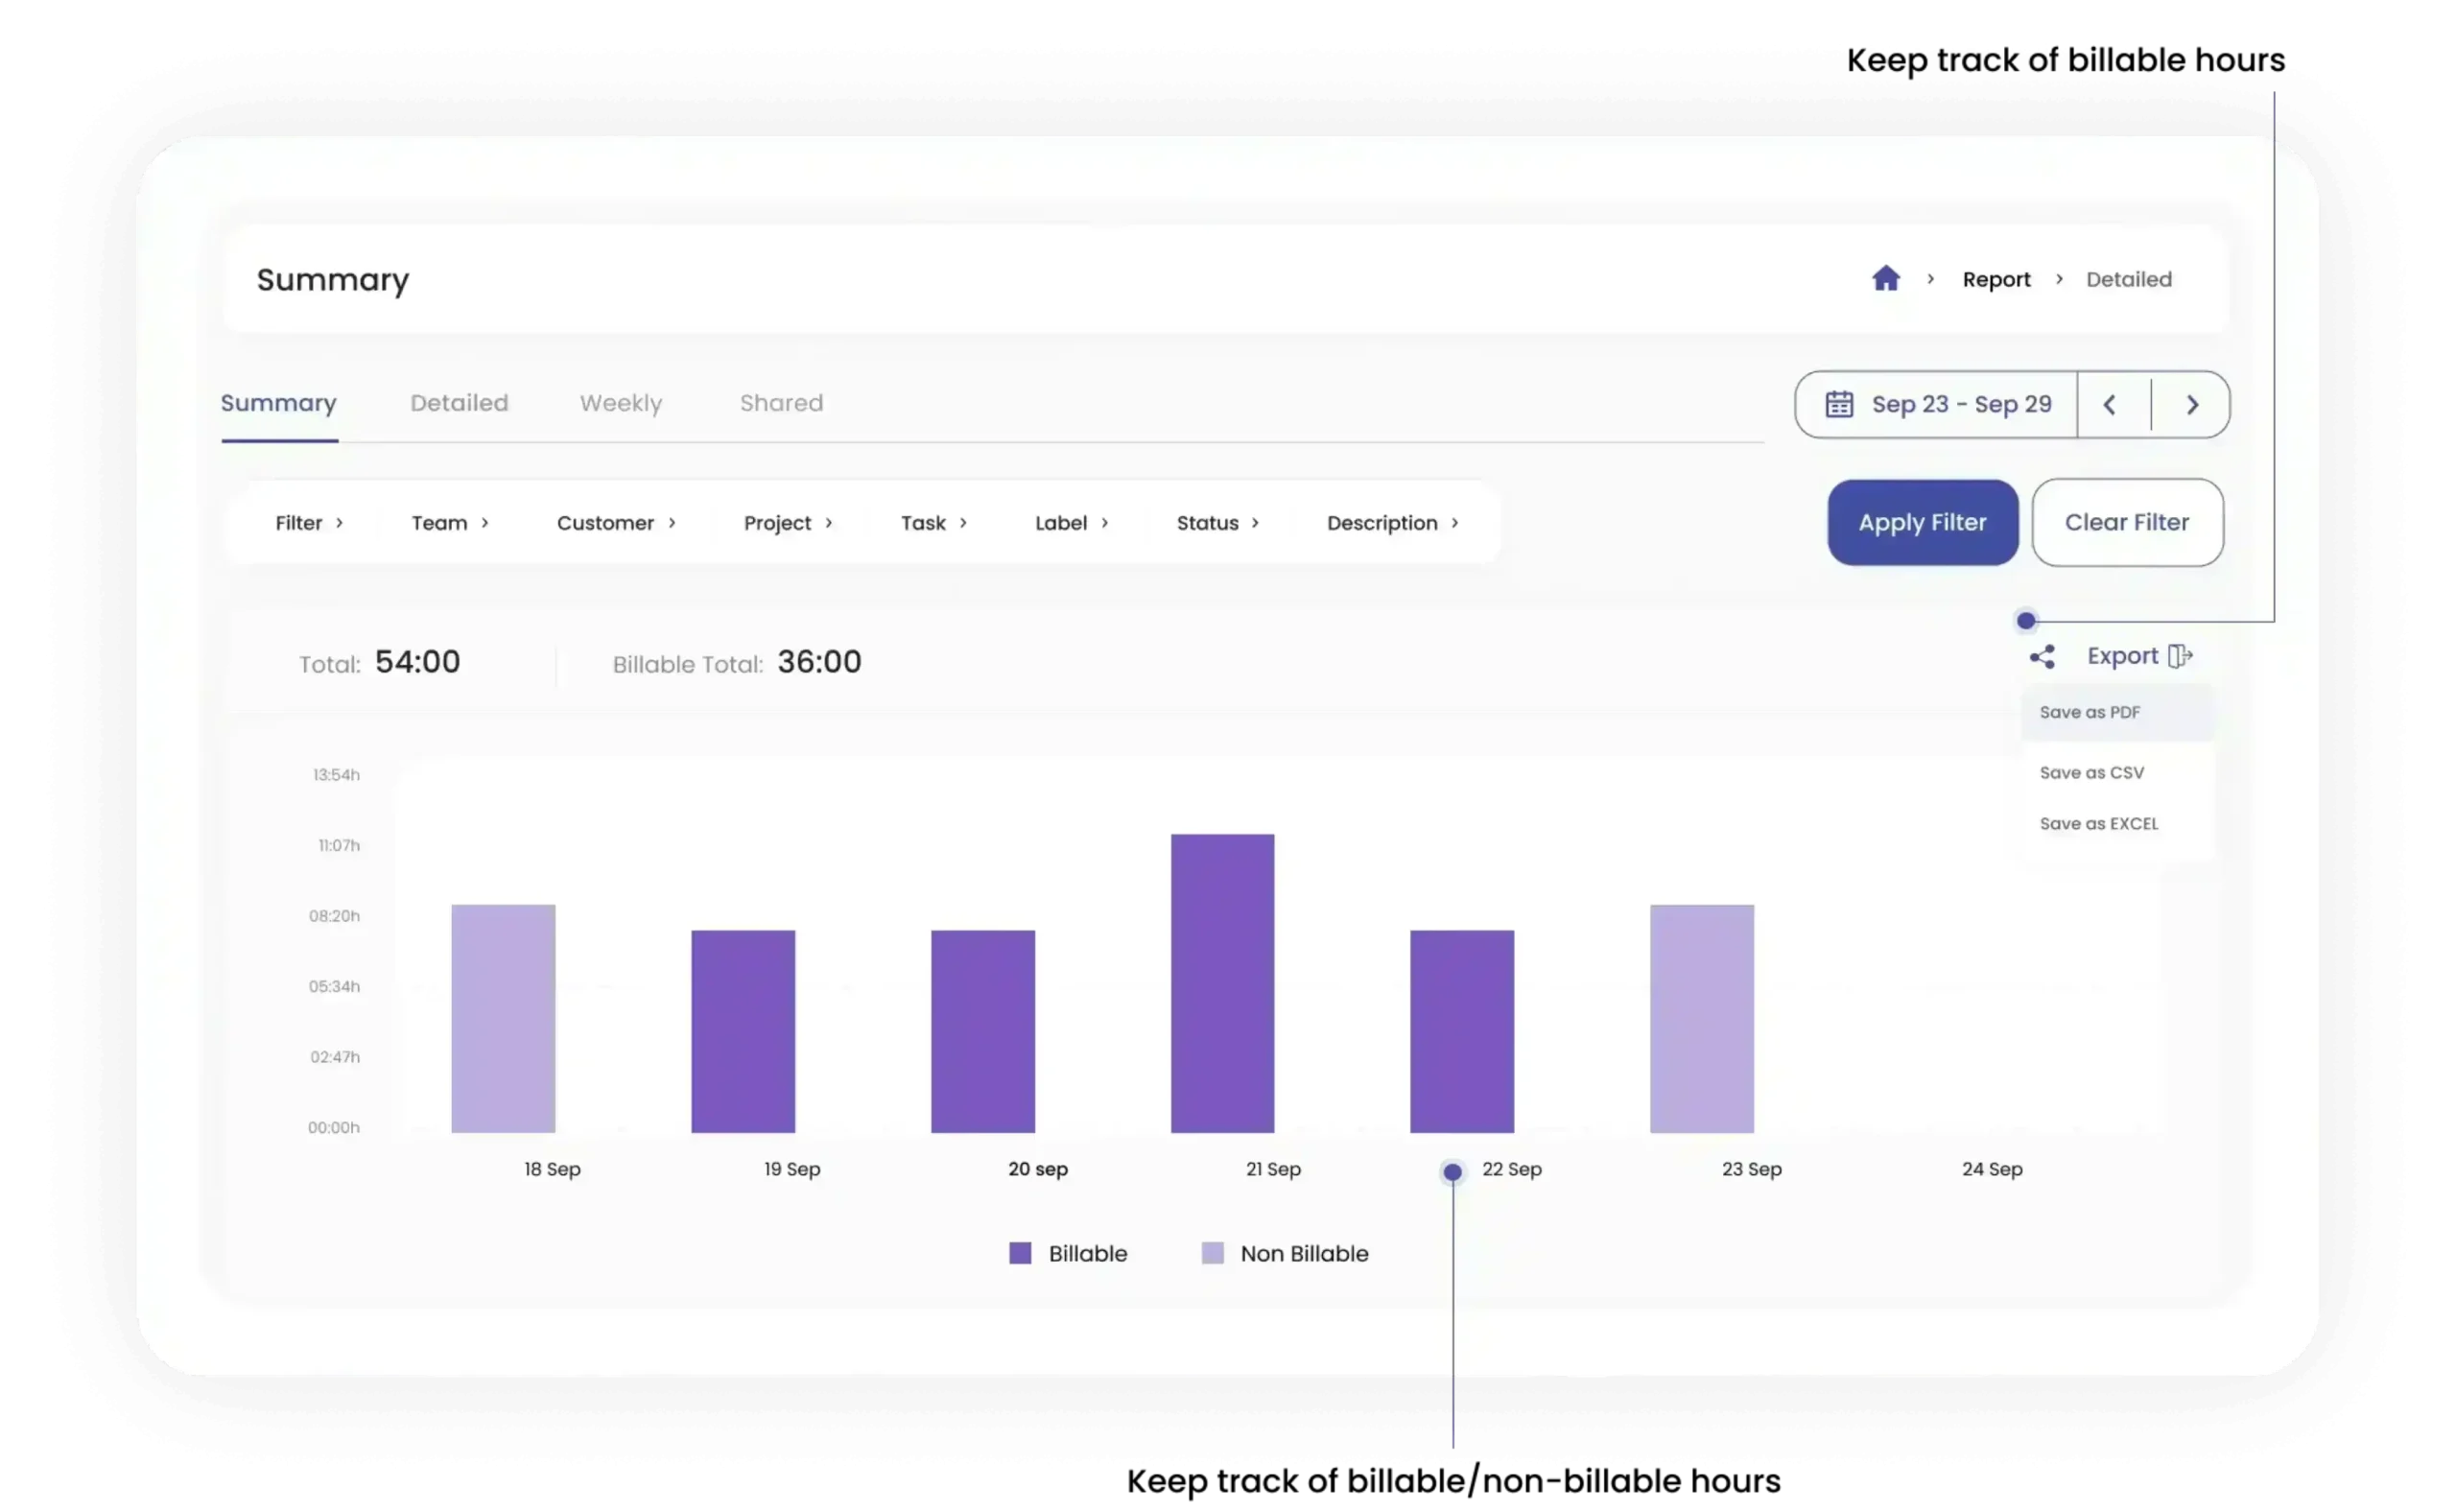Click the Export button

[2139, 656]
